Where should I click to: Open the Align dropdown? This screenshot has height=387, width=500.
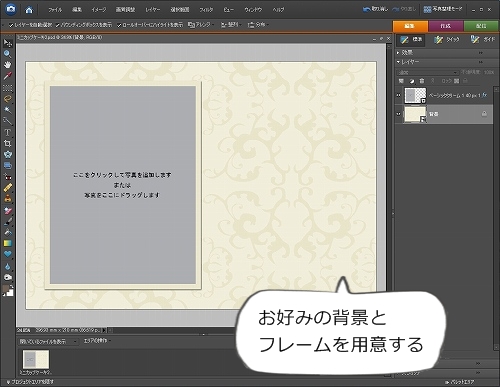231,25
